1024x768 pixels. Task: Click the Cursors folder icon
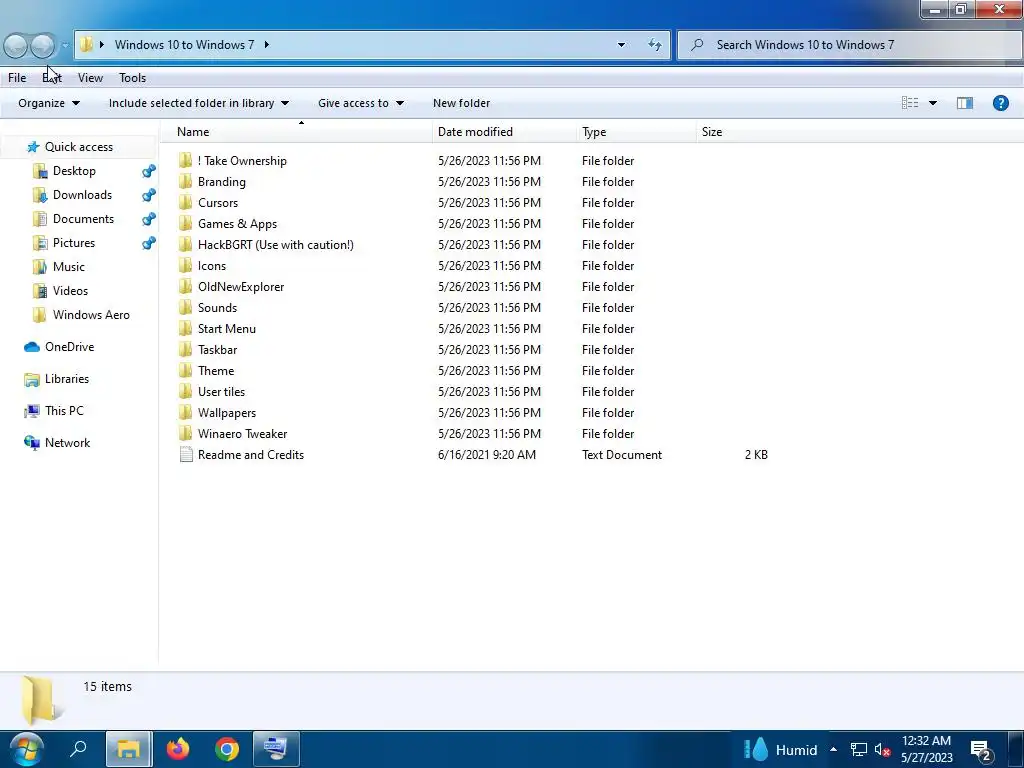pyautogui.click(x=185, y=202)
